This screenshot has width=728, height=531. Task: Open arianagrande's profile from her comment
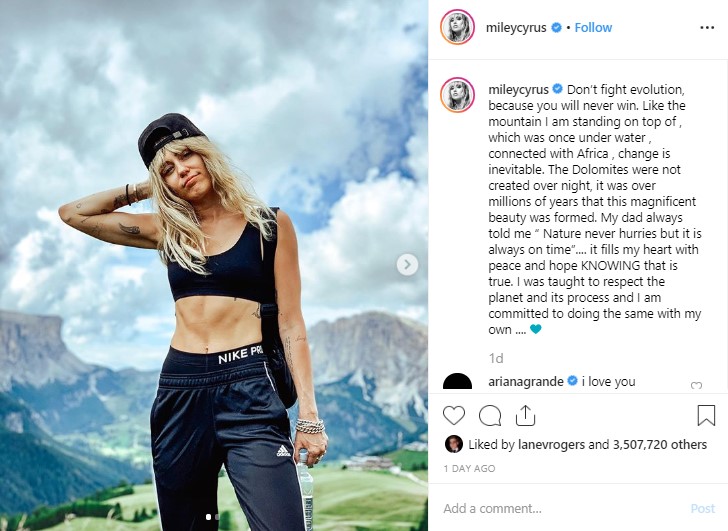[526, 382]
